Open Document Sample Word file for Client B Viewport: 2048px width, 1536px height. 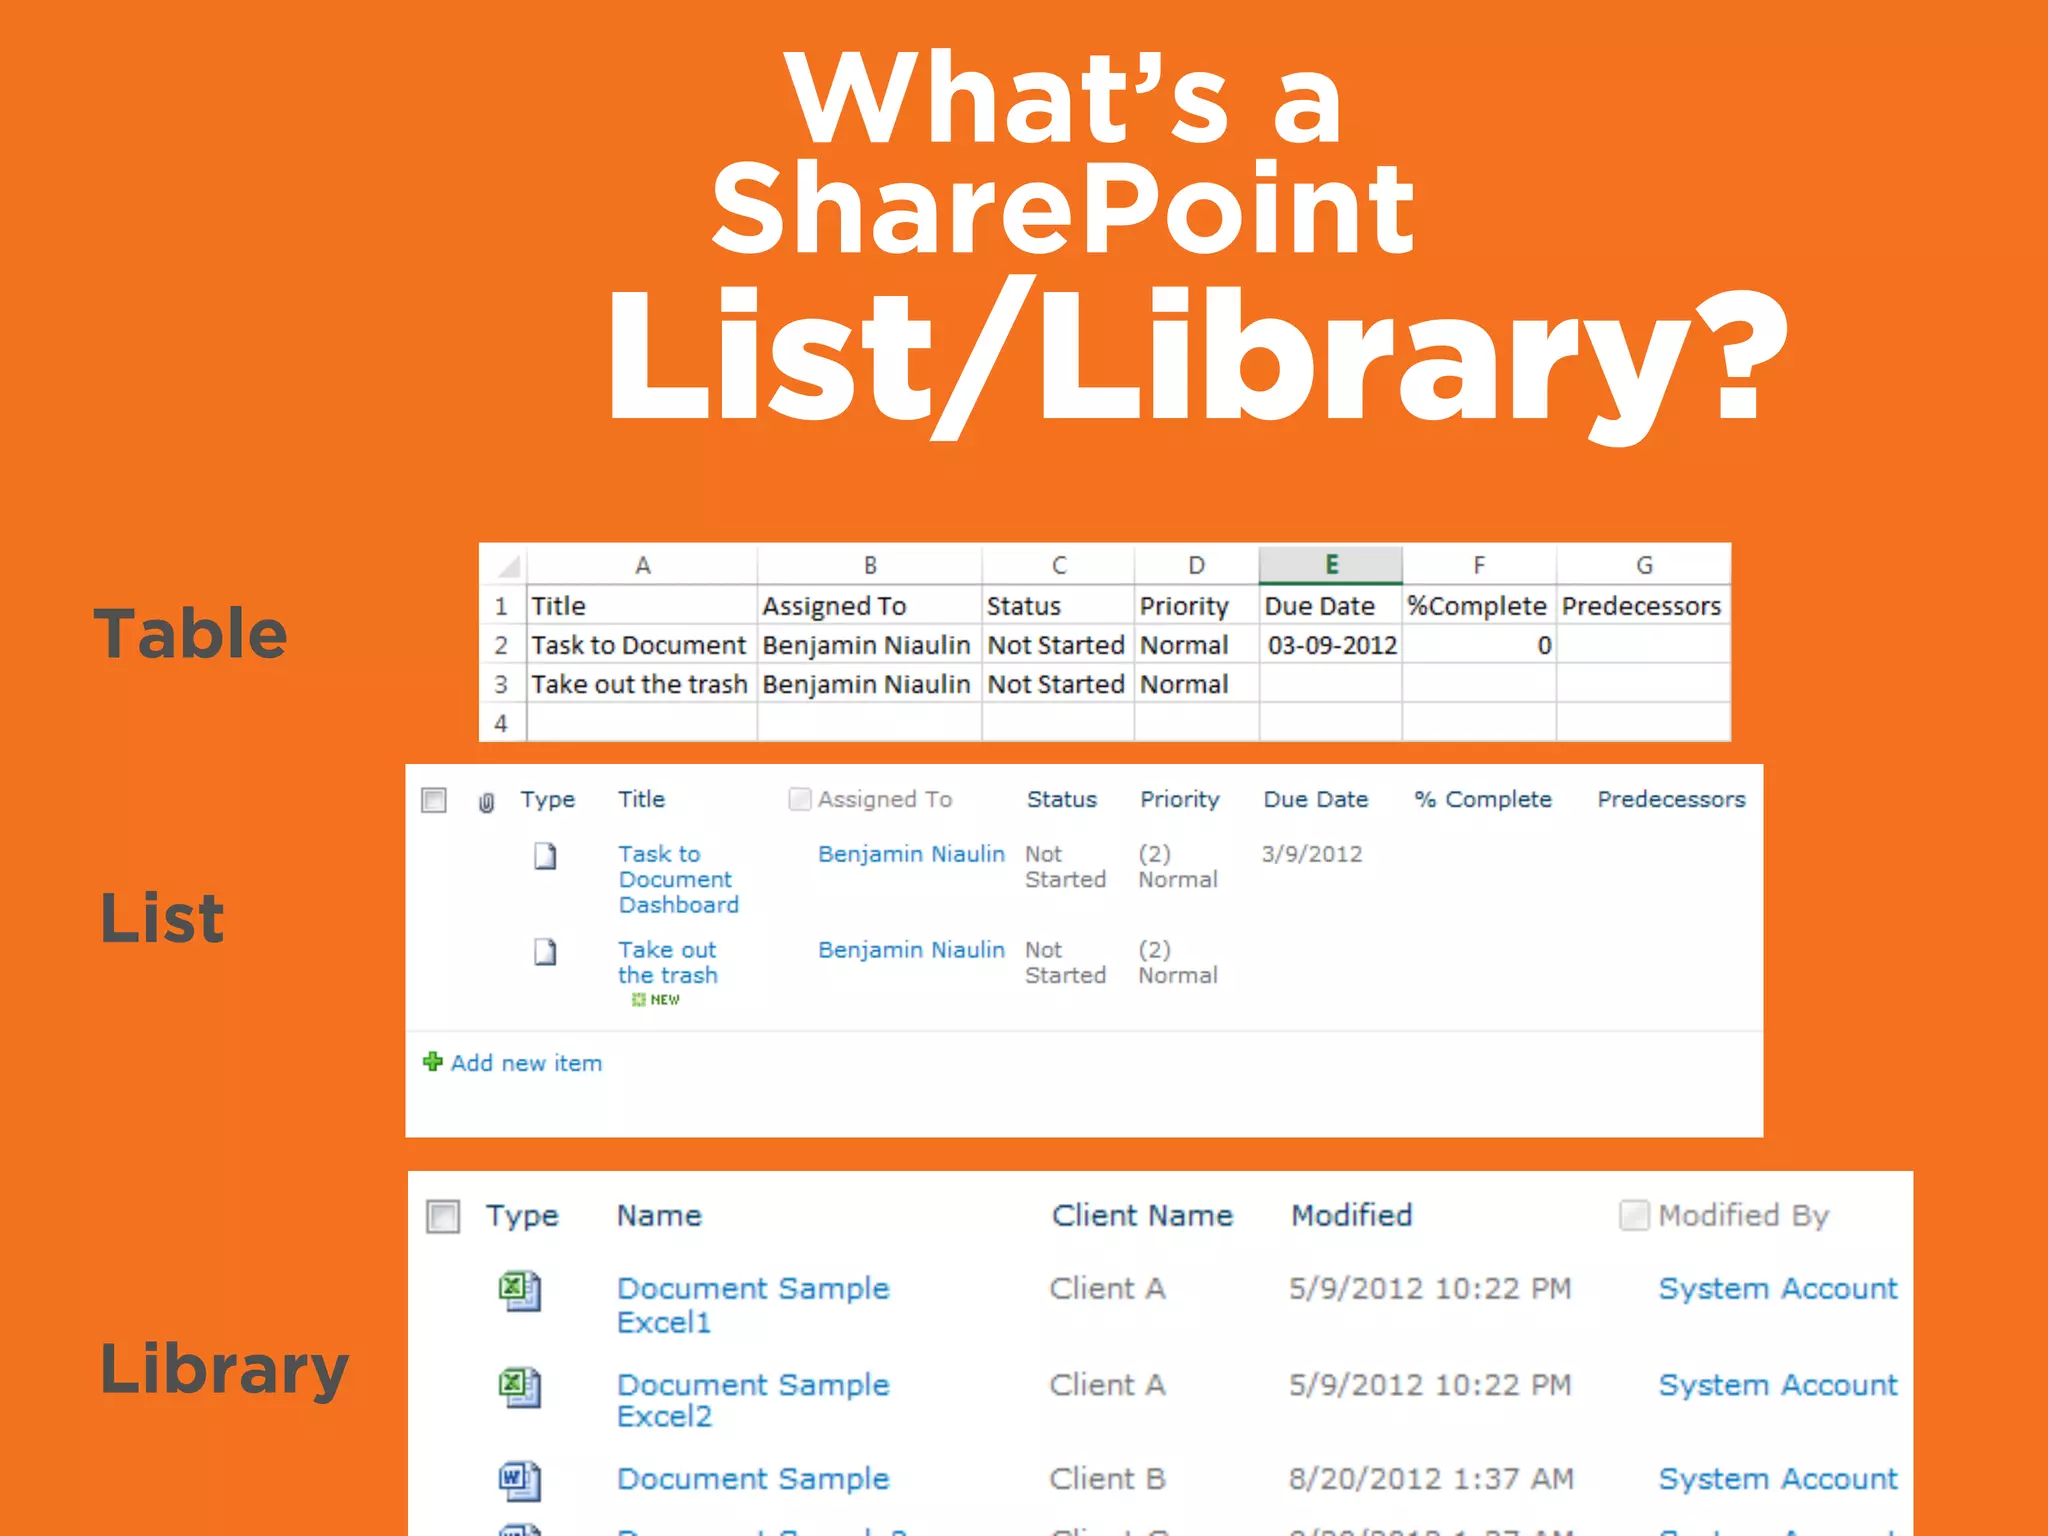point(752,1478)
